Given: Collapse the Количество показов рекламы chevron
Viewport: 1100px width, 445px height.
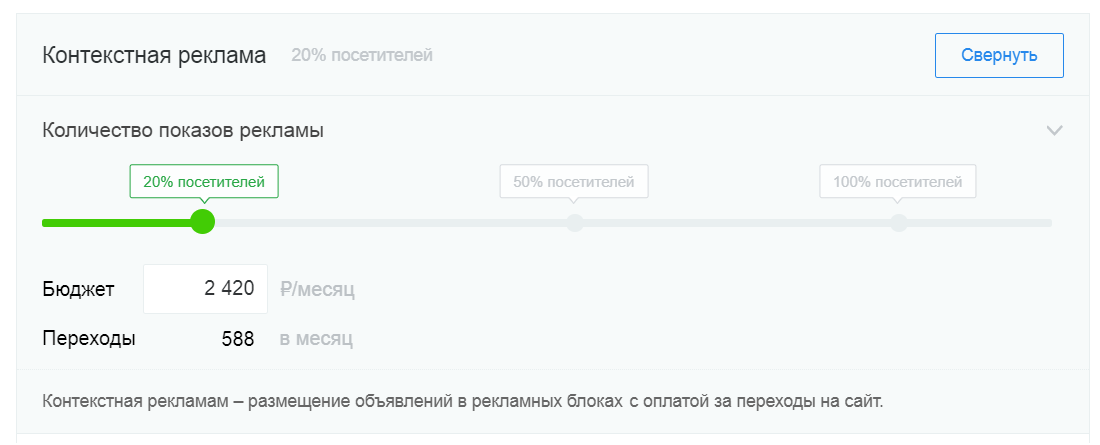Looking at the screenshot, I should pos(1053,131).
